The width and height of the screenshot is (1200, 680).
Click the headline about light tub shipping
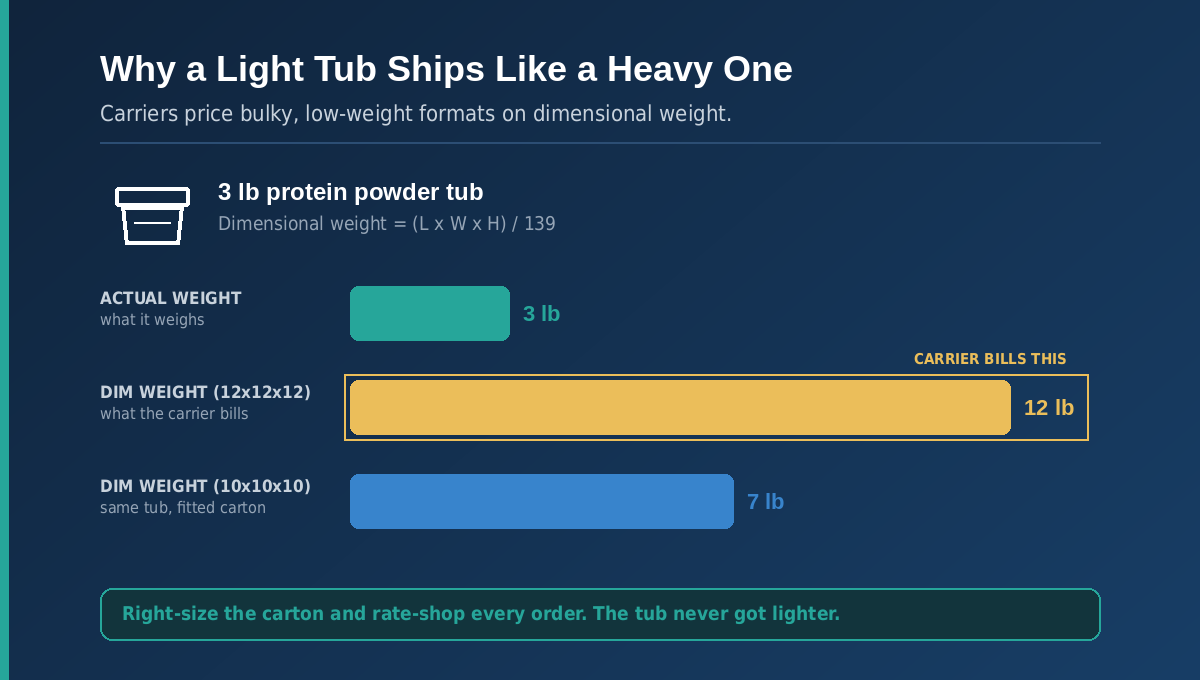[446, 69]
